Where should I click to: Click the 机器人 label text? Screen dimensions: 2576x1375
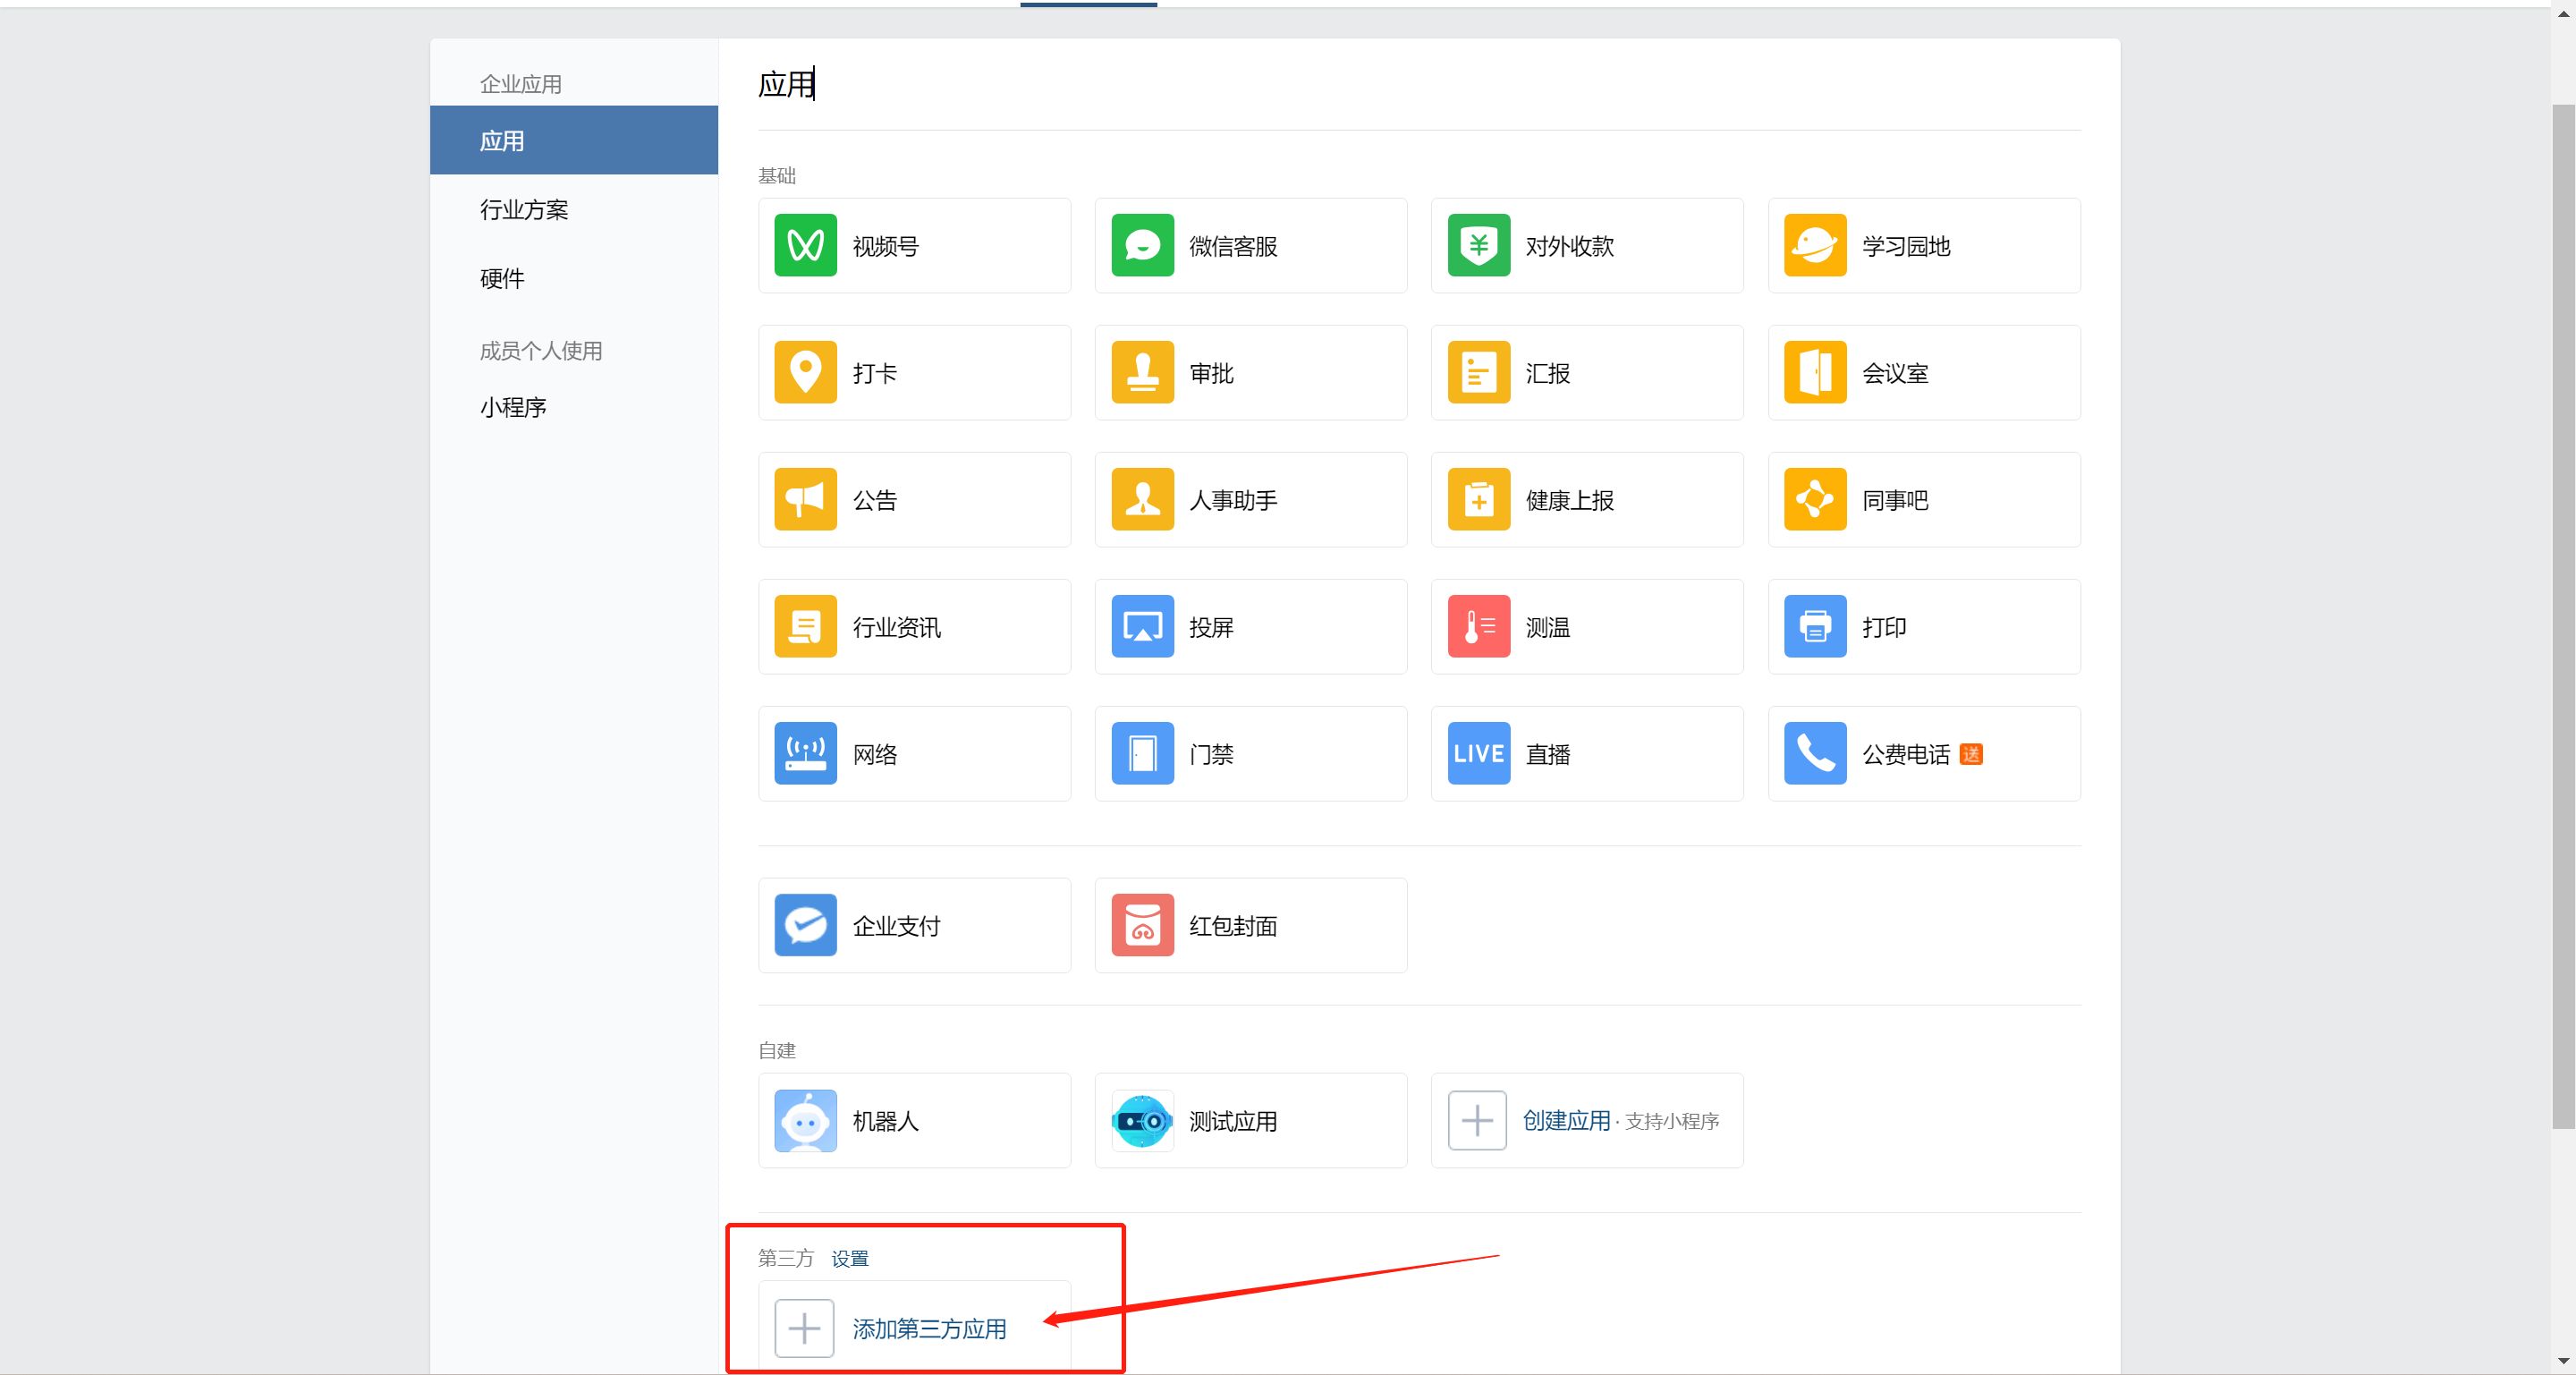[x=885, y=1121]
